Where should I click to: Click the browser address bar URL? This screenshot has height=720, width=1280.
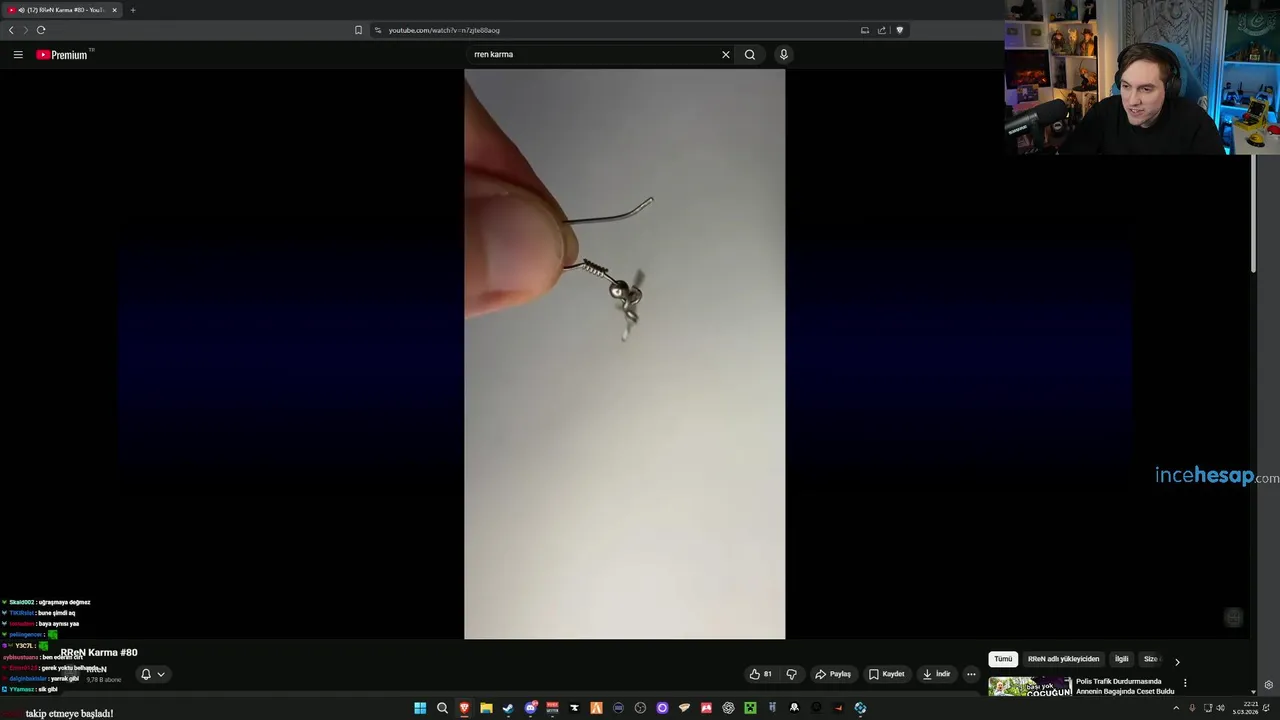(444, 30)
